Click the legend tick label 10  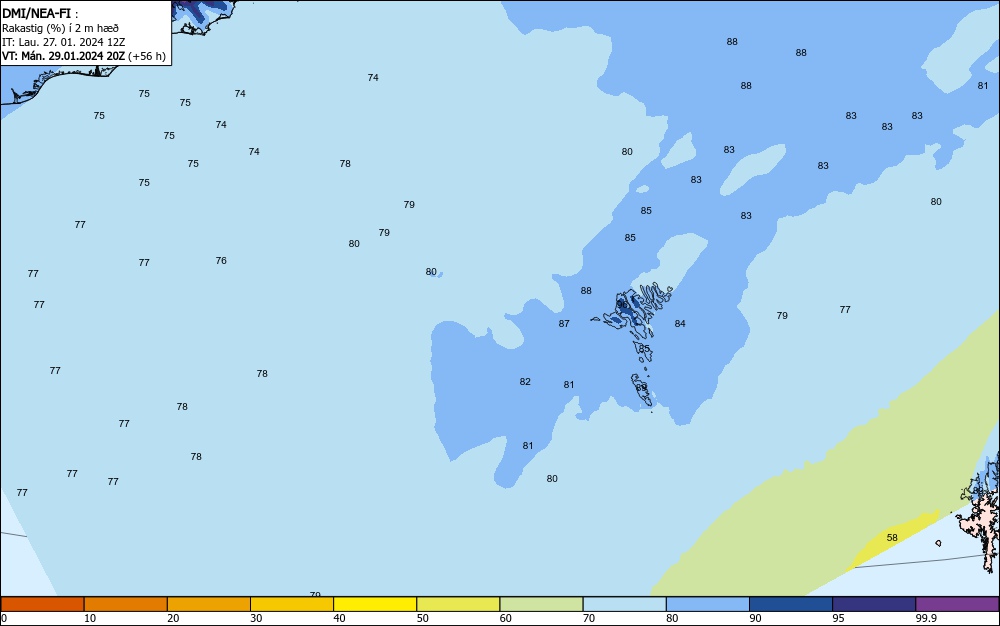pyautogui.click(x=90, y=618)
